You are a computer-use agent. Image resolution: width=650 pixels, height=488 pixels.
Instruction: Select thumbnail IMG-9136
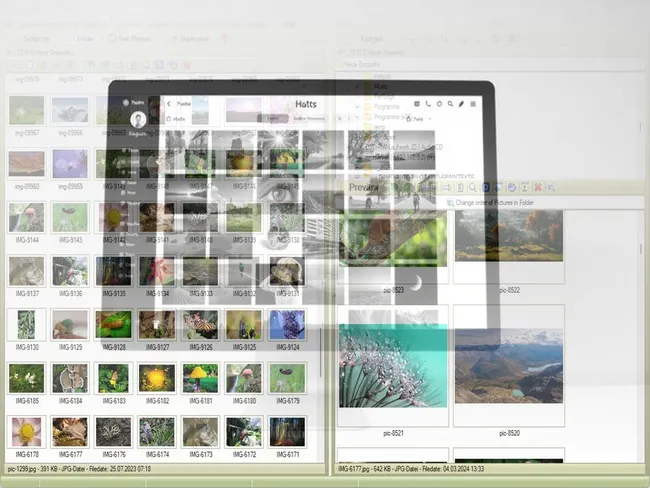click(70, 271)
